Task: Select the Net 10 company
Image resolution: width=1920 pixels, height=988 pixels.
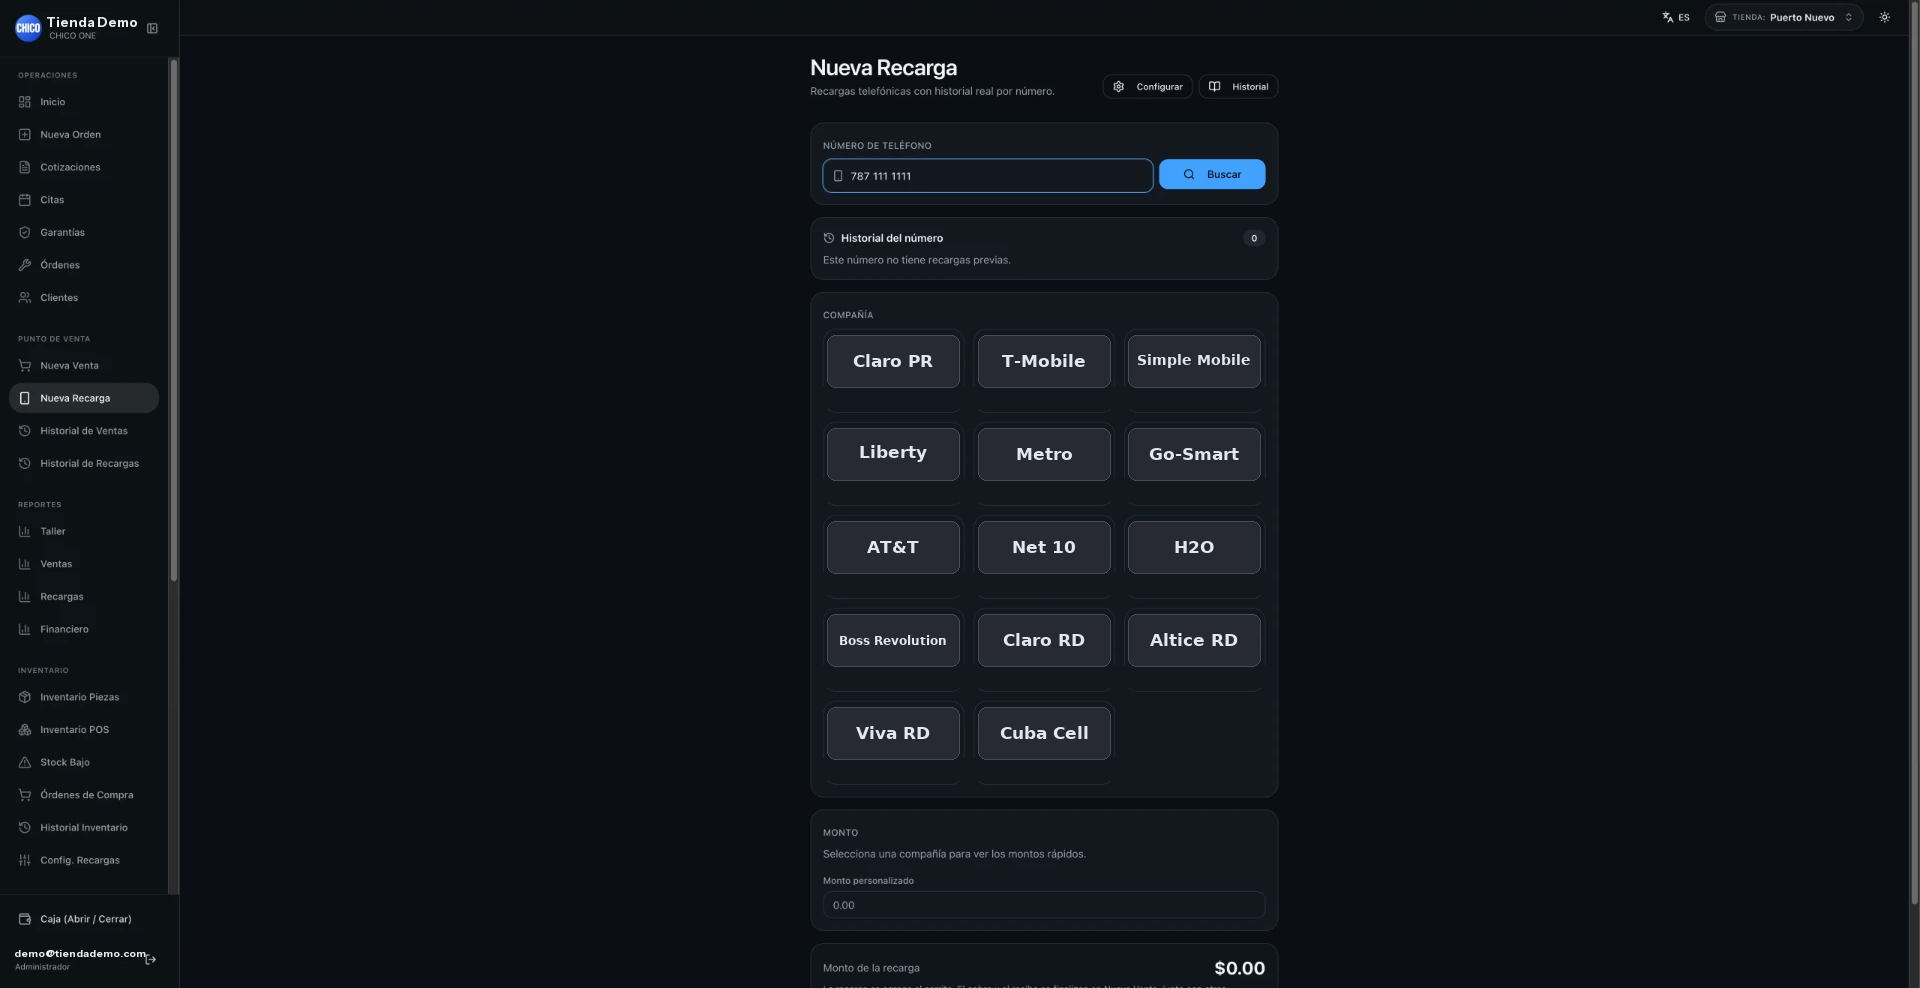Action: tap(1044, 547)
